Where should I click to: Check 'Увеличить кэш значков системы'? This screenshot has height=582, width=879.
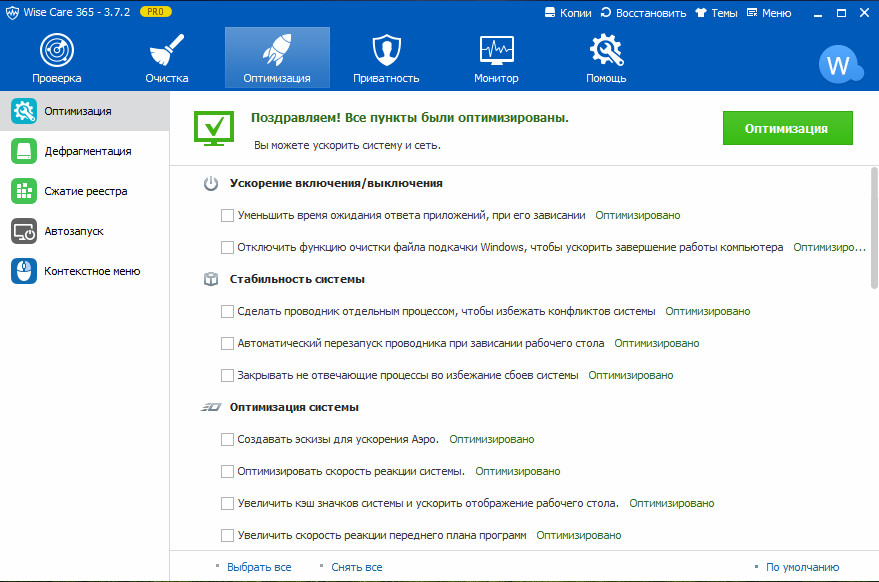227,504
